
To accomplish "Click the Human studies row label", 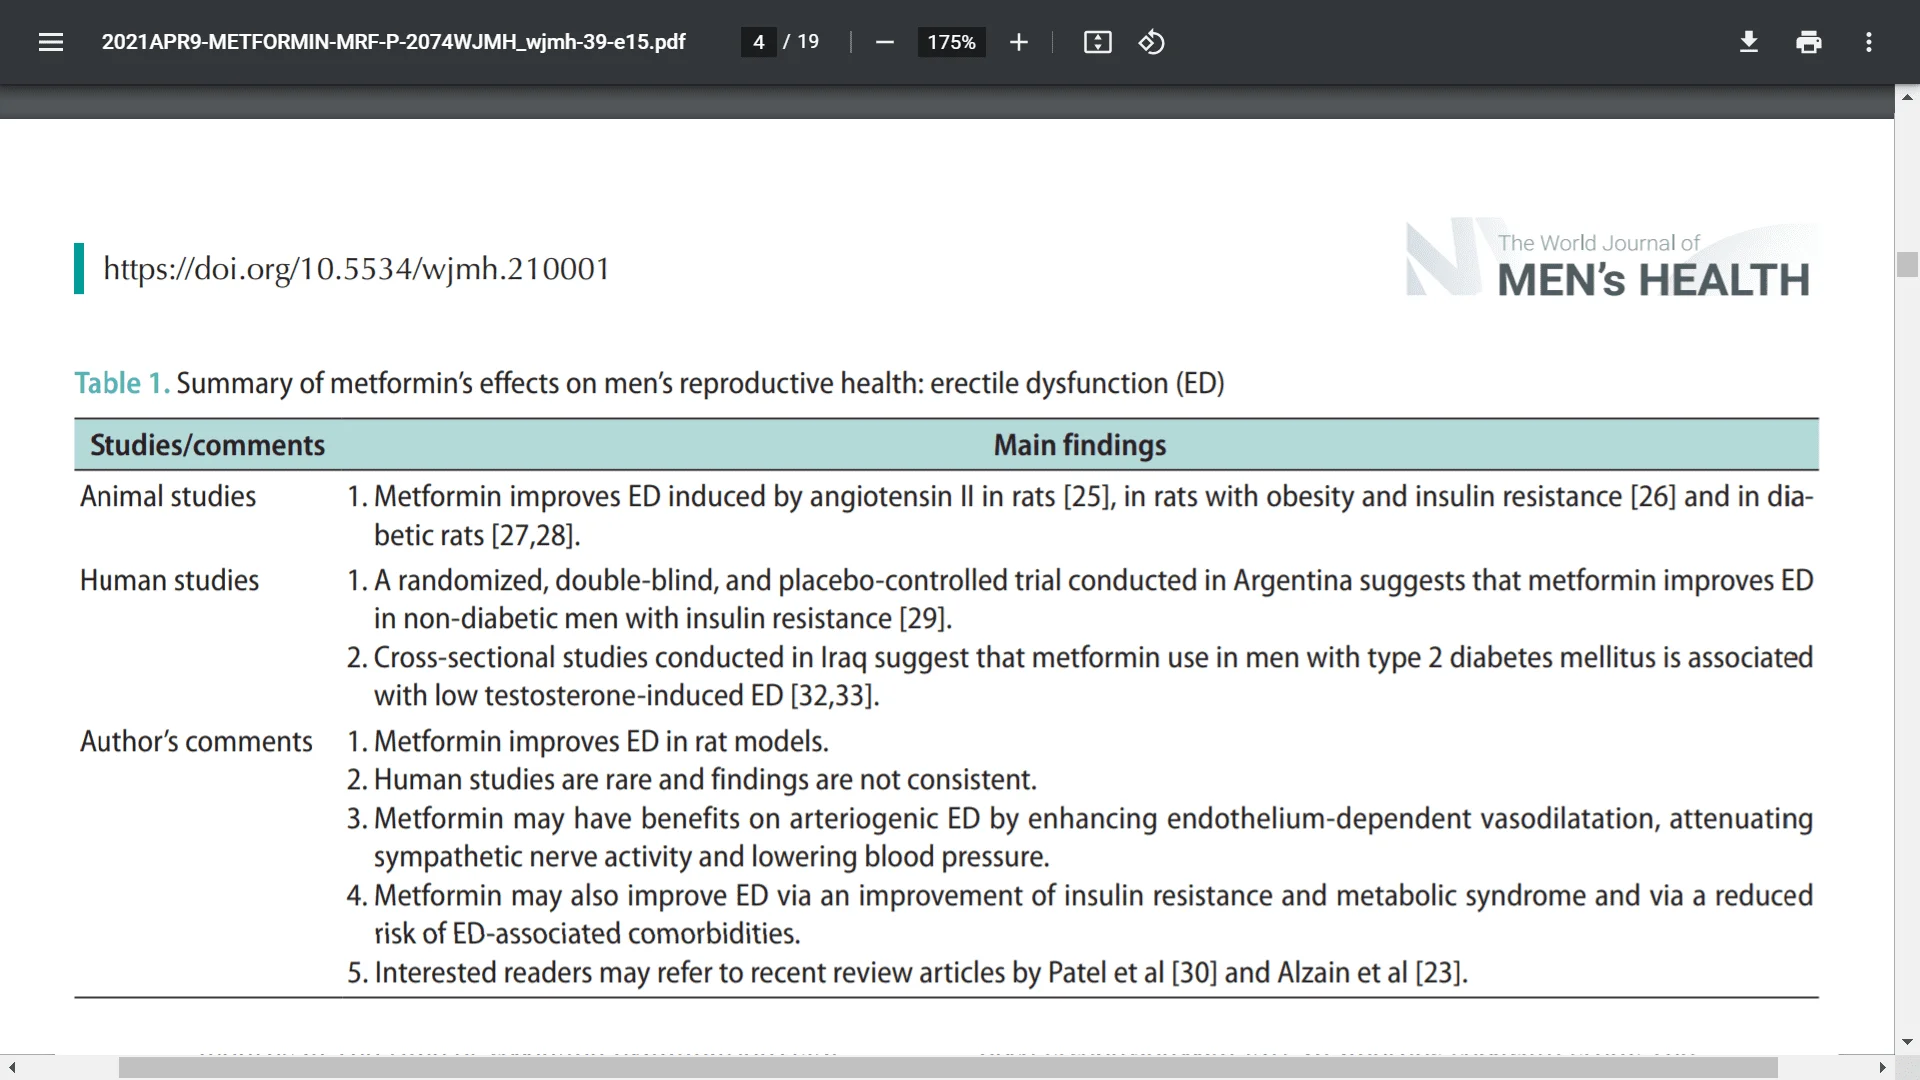I will pyautogui.click(x=169, y=580).
